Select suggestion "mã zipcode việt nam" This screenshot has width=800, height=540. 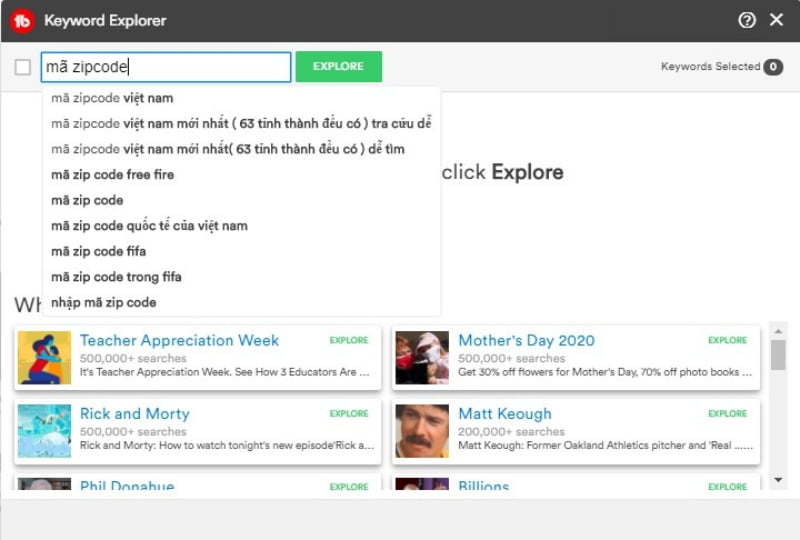tap(112, 98)
